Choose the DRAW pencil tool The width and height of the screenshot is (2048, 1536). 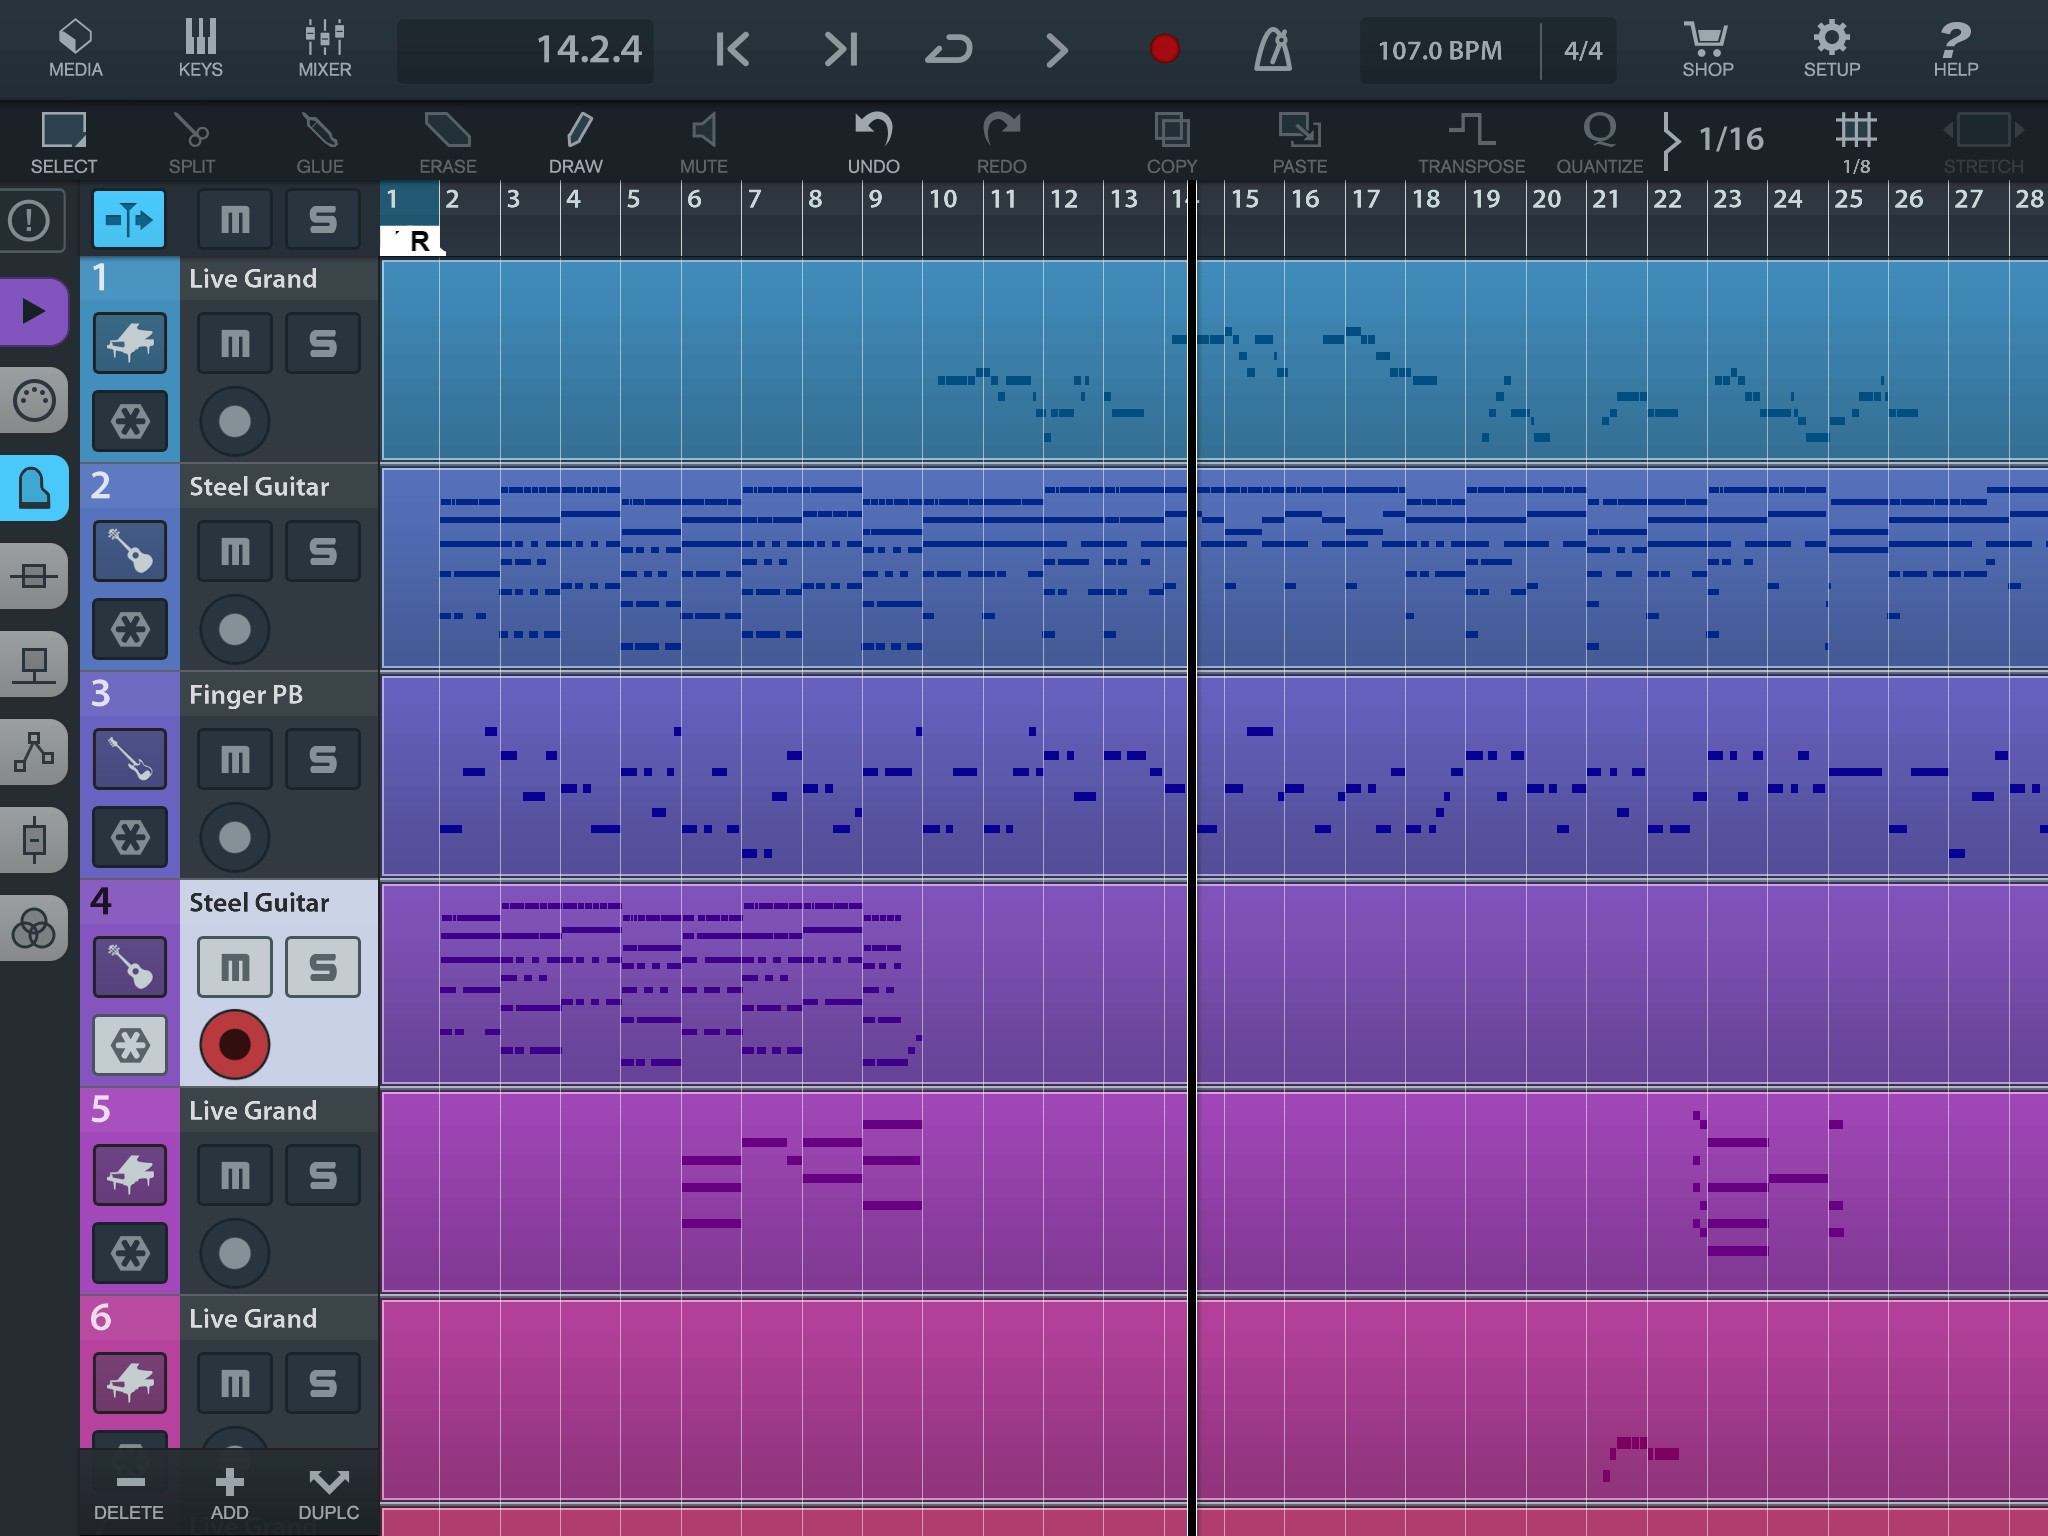(576, 142)
